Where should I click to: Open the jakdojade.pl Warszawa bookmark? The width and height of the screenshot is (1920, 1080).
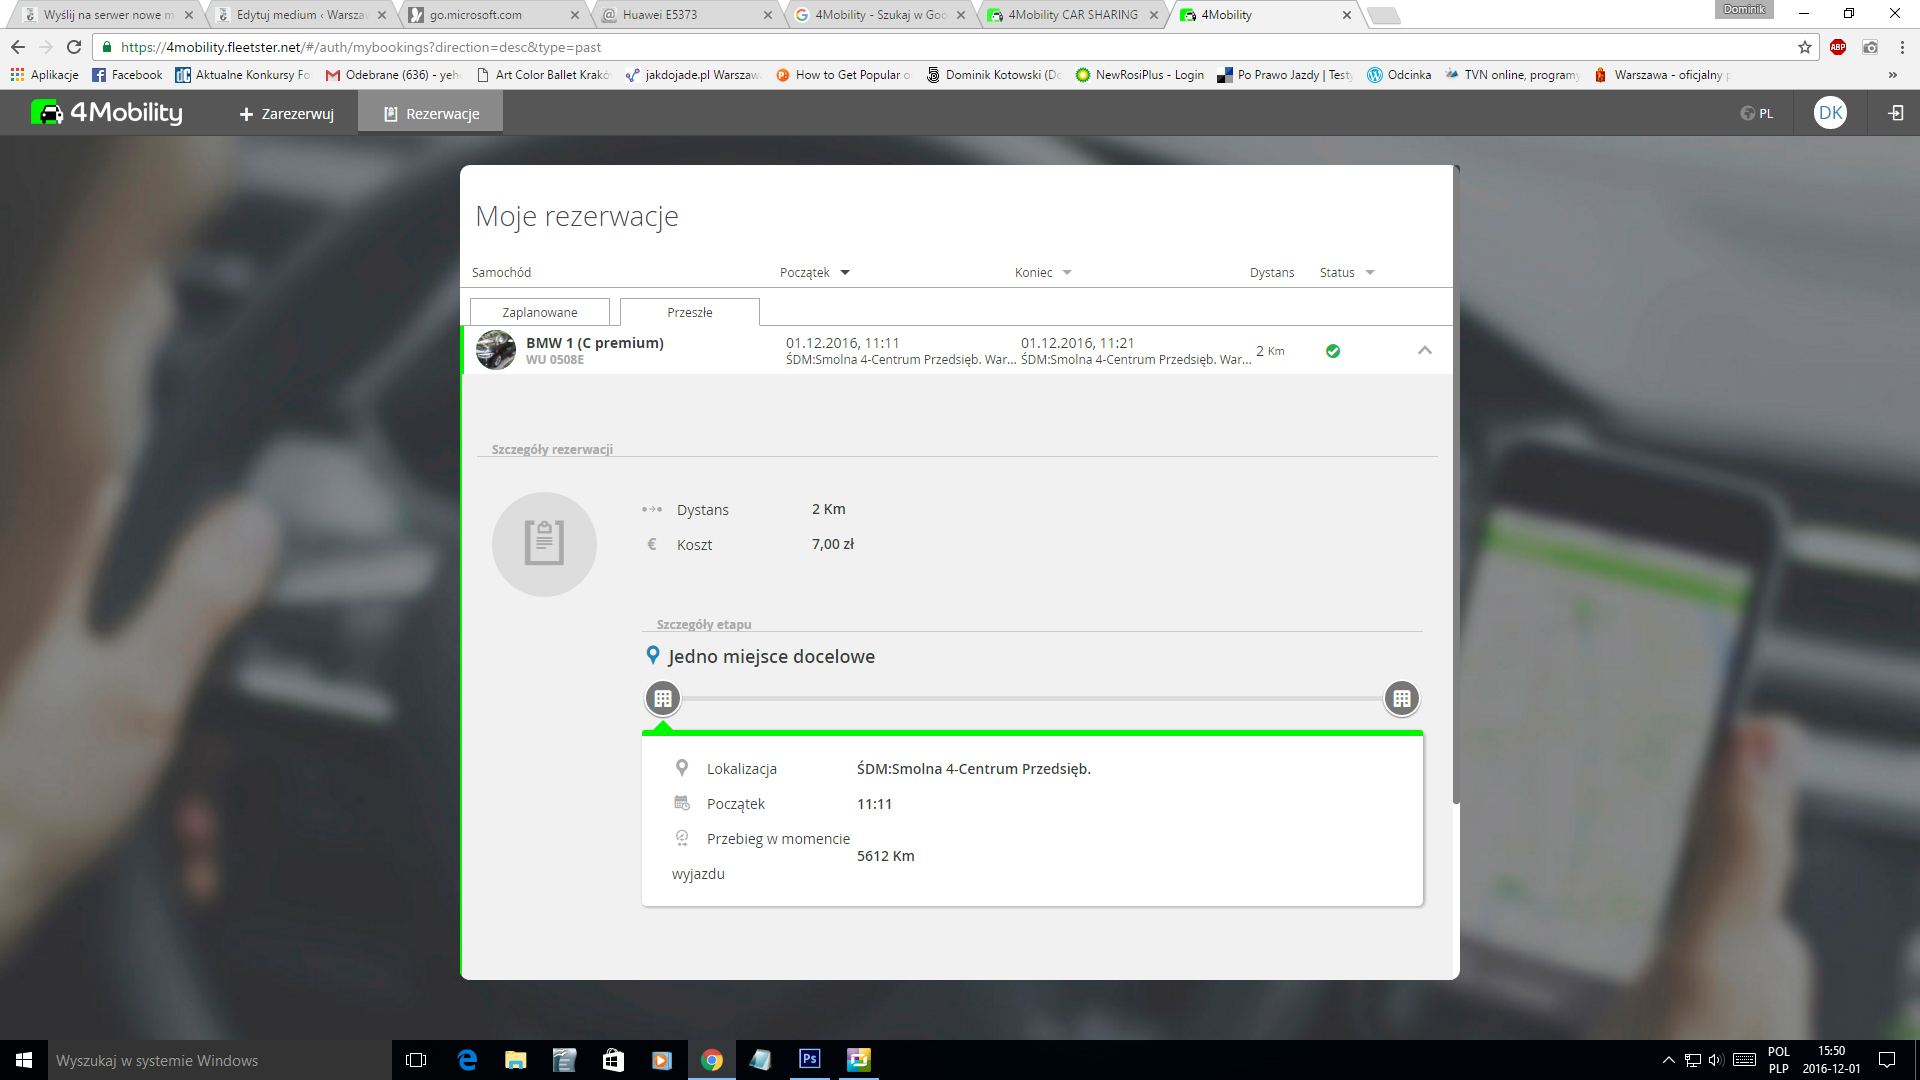(x=693, y=75)
